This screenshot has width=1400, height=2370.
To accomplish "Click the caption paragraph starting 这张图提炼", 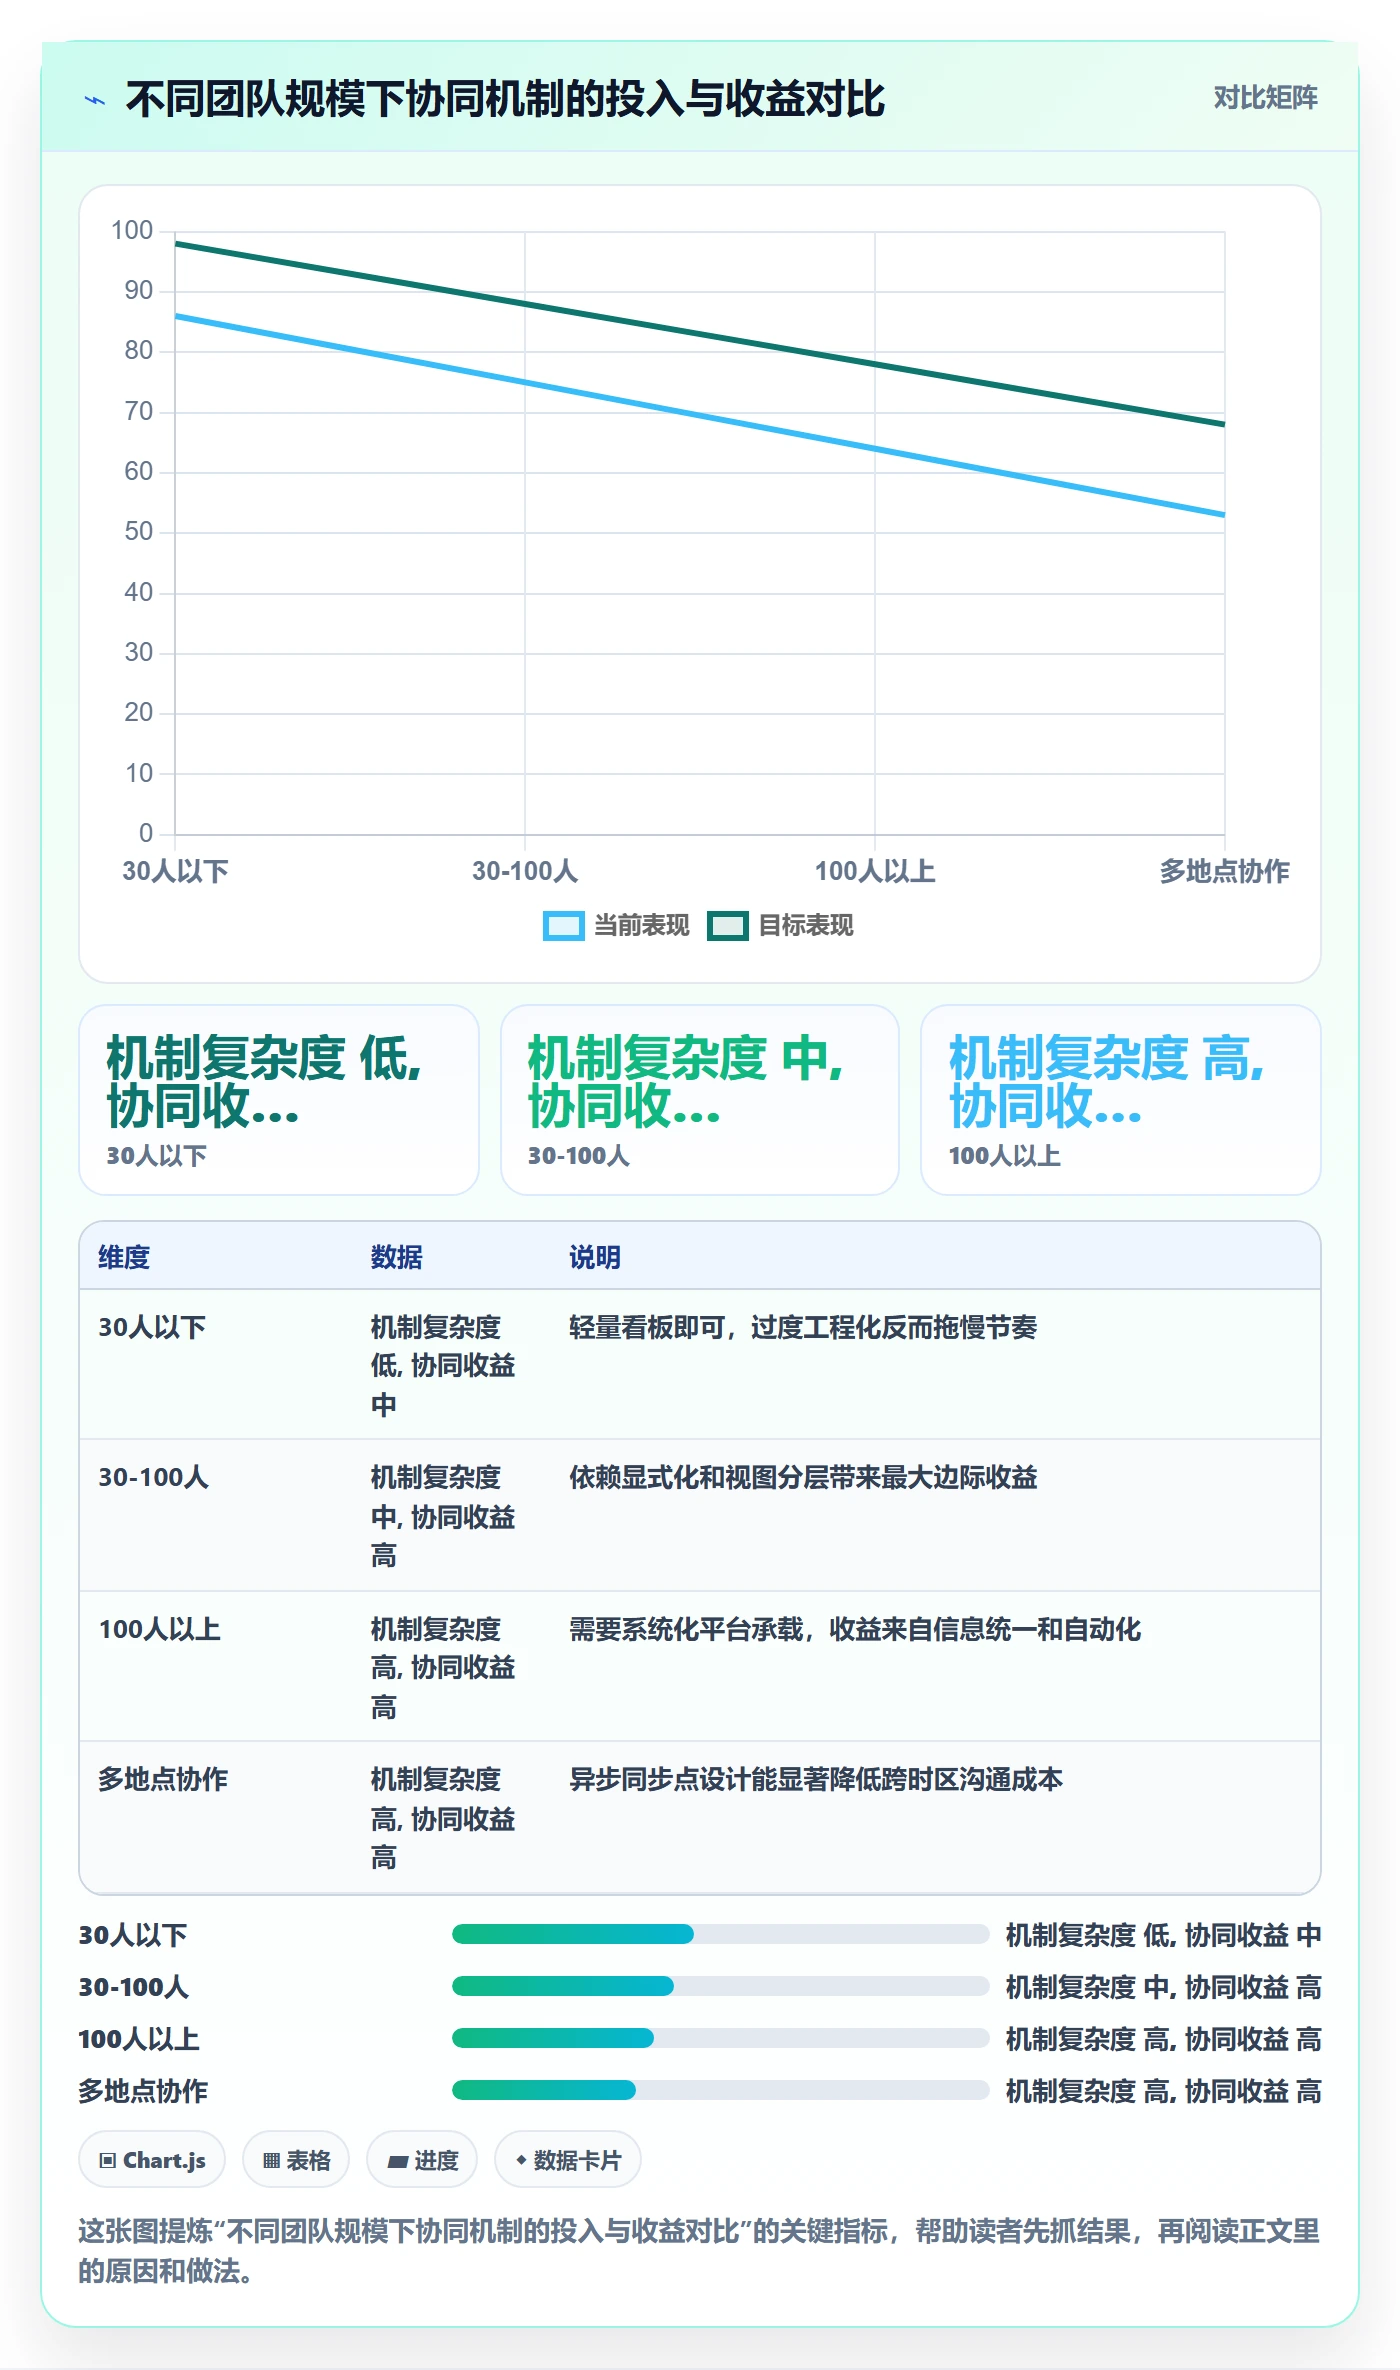I will coord(699,2250).
